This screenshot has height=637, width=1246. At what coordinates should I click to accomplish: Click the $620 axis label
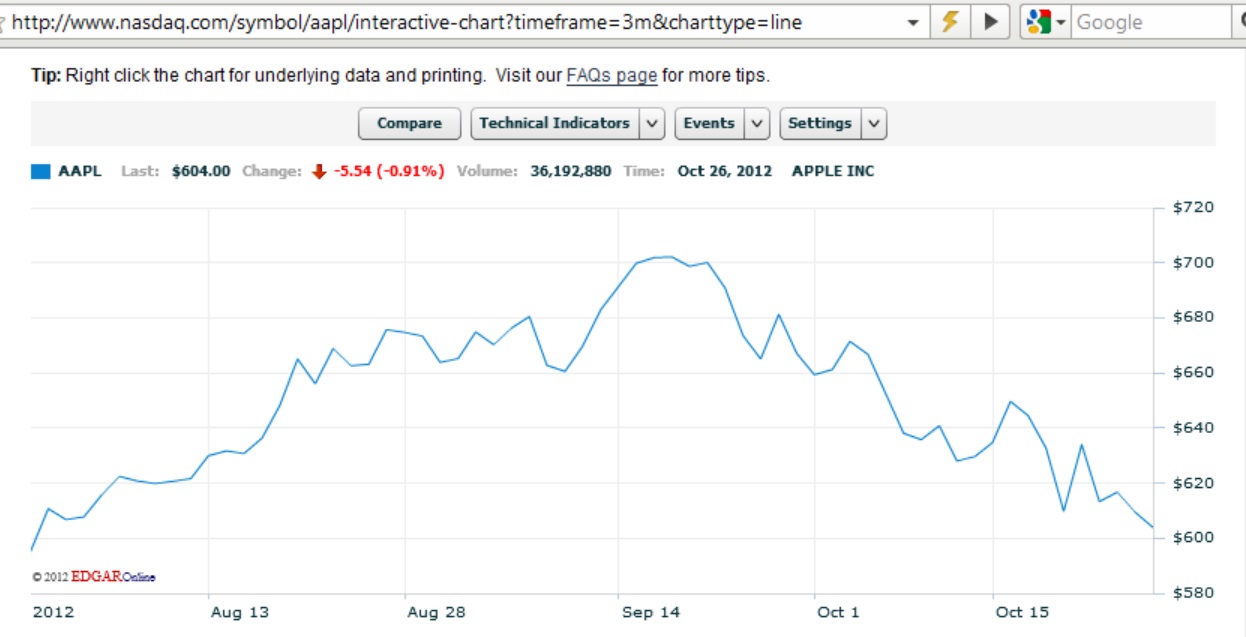1192,483
